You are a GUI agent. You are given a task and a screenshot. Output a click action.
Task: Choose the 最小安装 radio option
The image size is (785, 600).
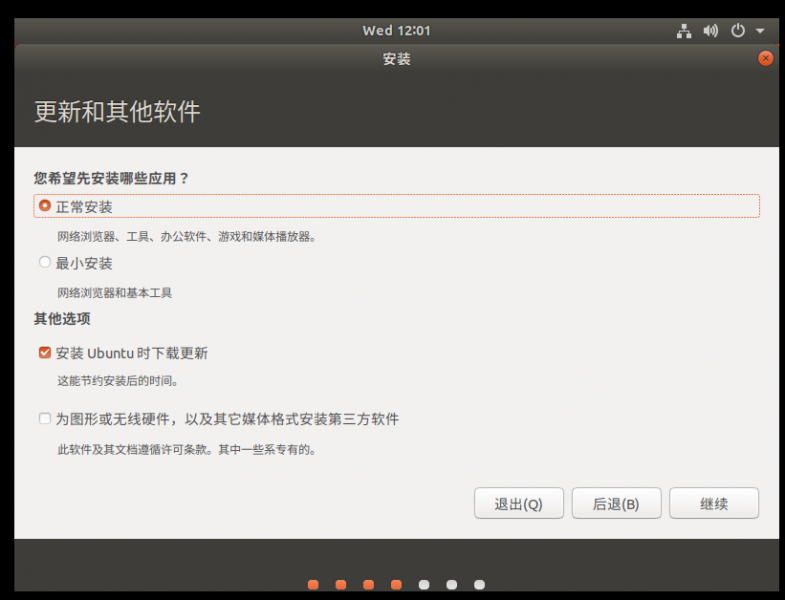(44, 263)
